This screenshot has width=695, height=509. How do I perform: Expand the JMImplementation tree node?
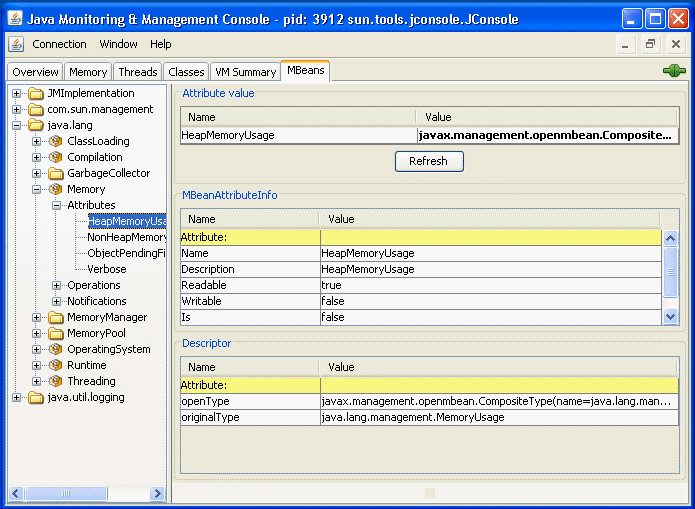tap(17, 93)
